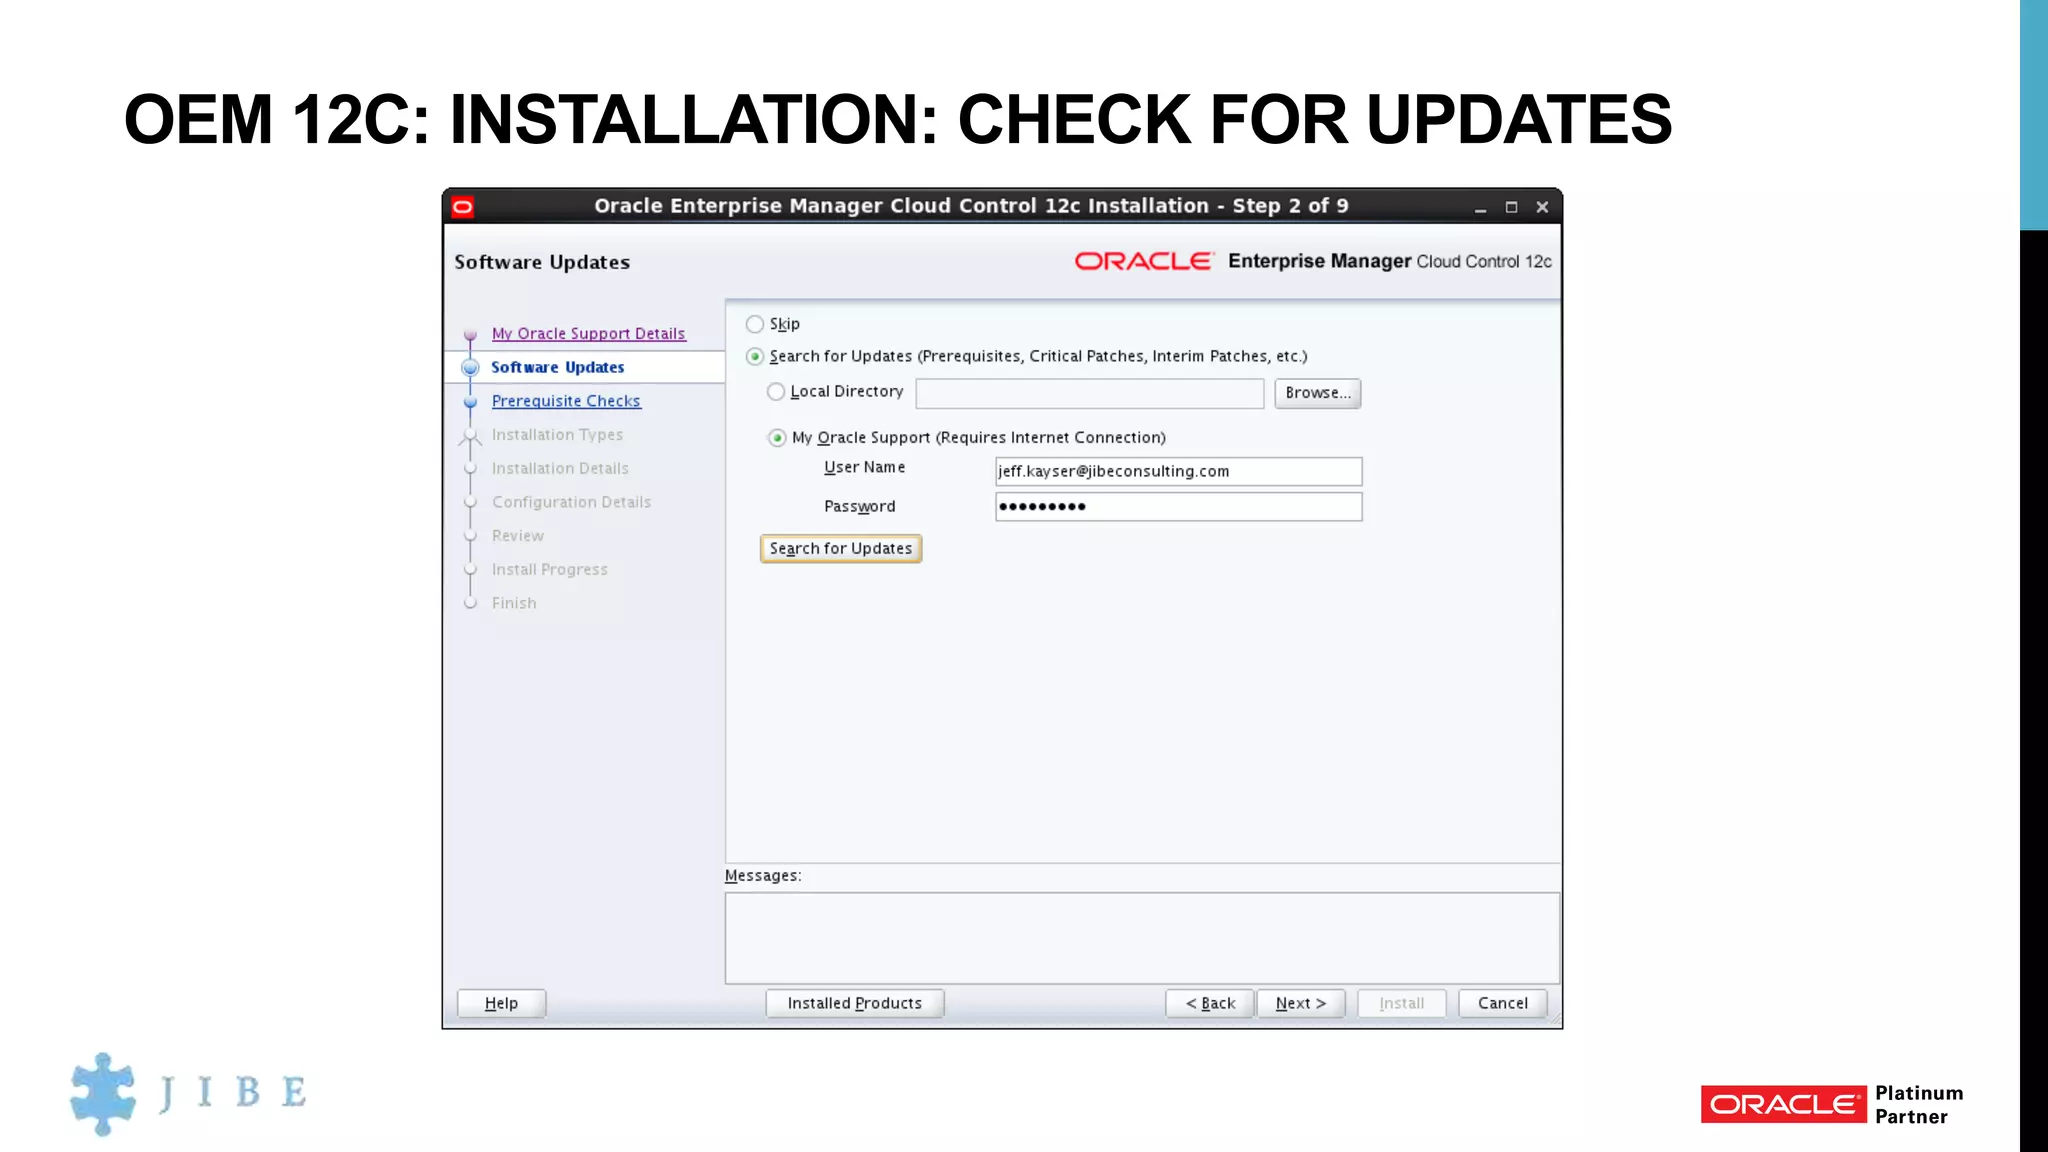Click the Prerequisite Checks step bullet icon
Image resolution: width=2048 pixels, height=1152 pixels.
(x=470, y=401)
